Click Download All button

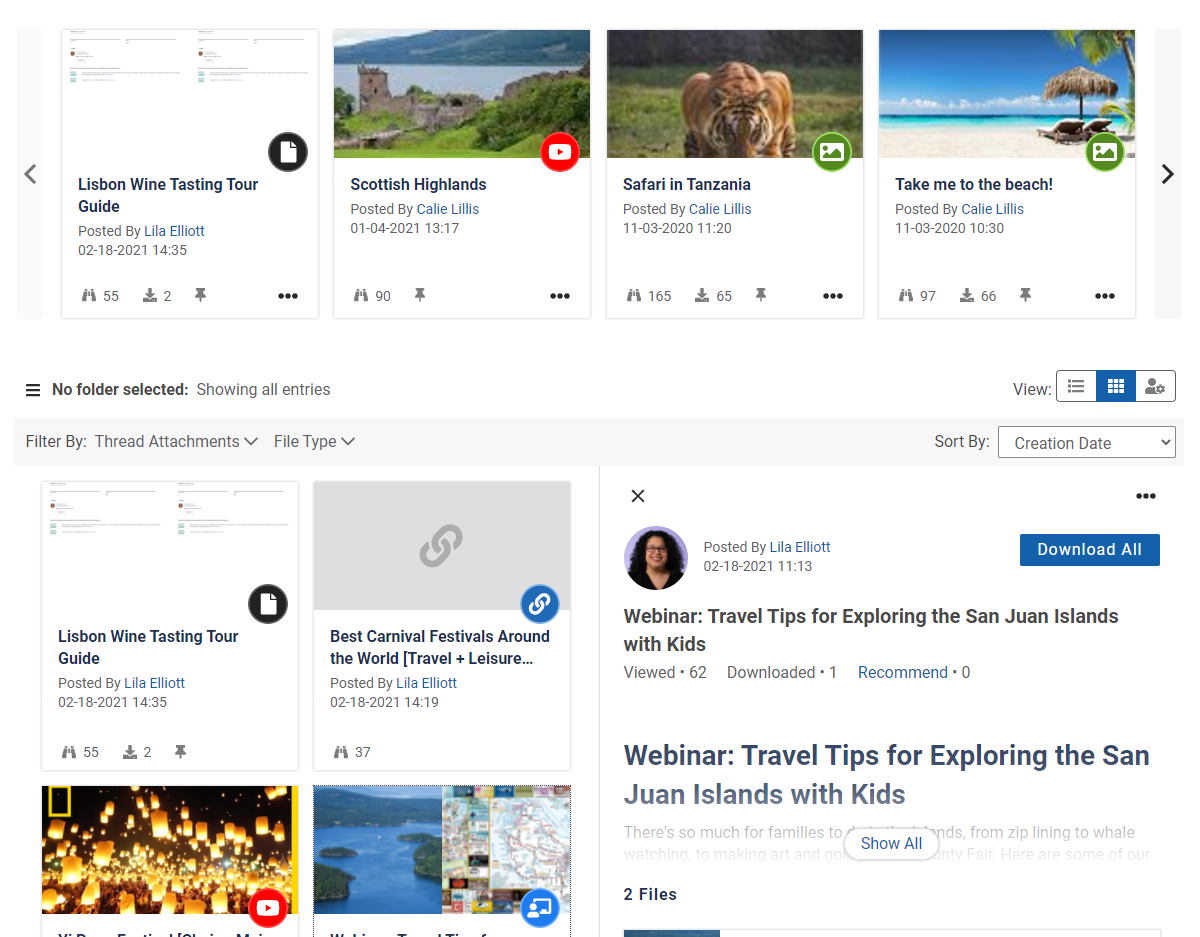pos(1090,550)
